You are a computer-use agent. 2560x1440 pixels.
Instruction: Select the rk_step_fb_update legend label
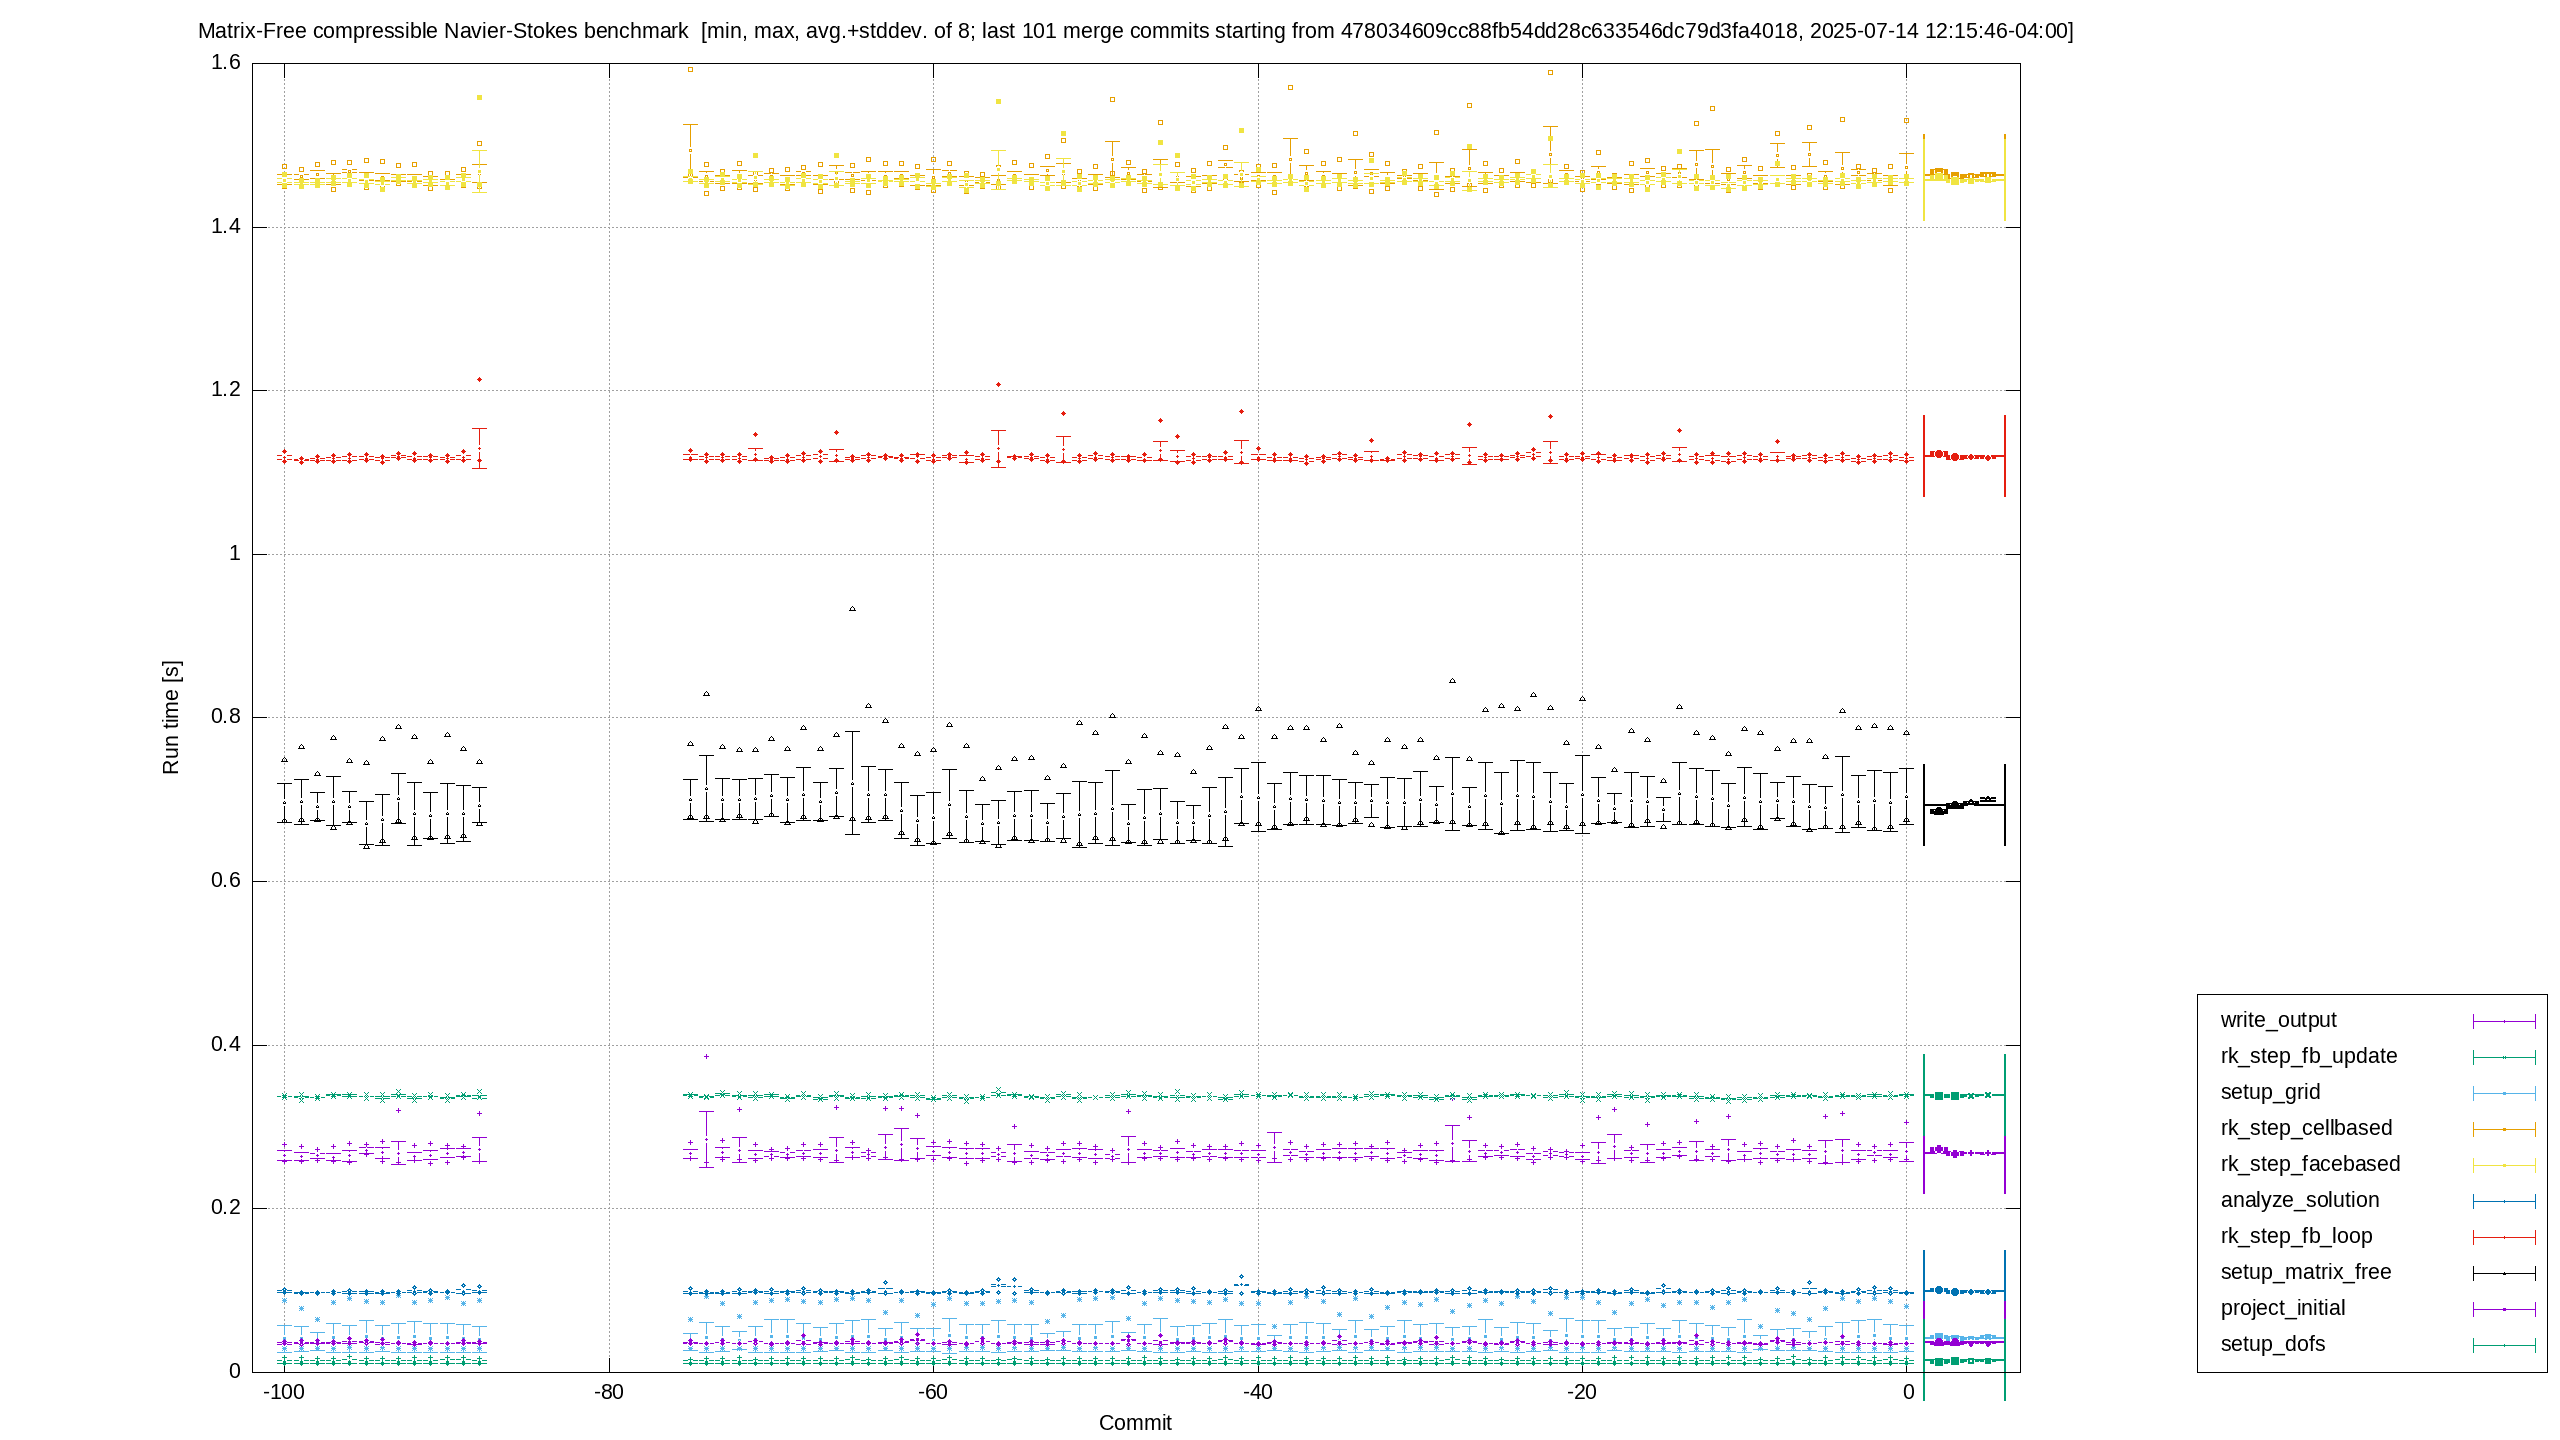[x=2309, y=1056]
